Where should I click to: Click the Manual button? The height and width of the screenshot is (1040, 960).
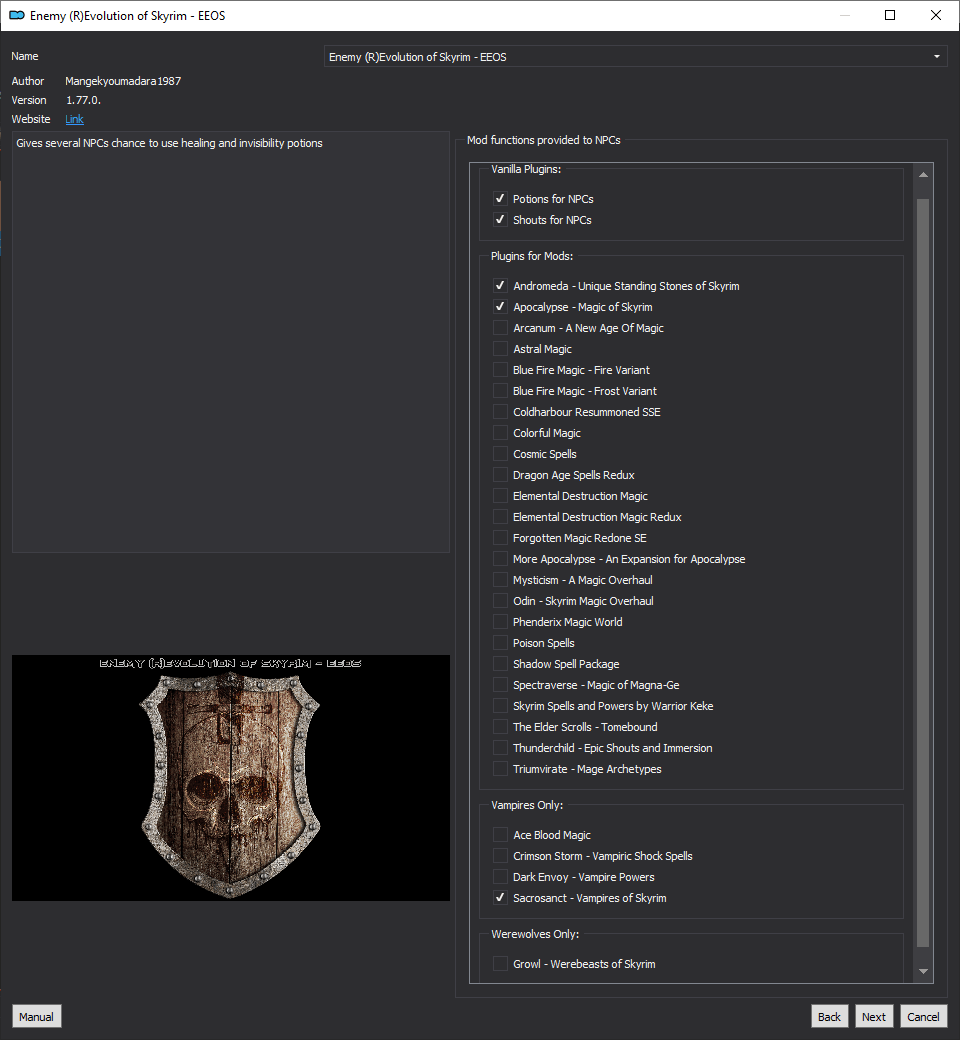coord(36,1017)
